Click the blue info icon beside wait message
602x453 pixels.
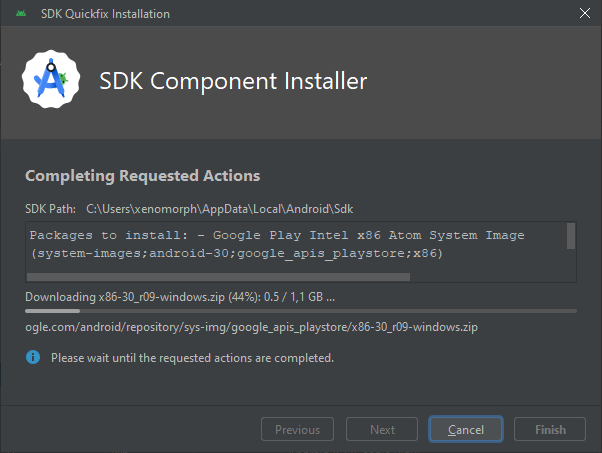point(33,357)
